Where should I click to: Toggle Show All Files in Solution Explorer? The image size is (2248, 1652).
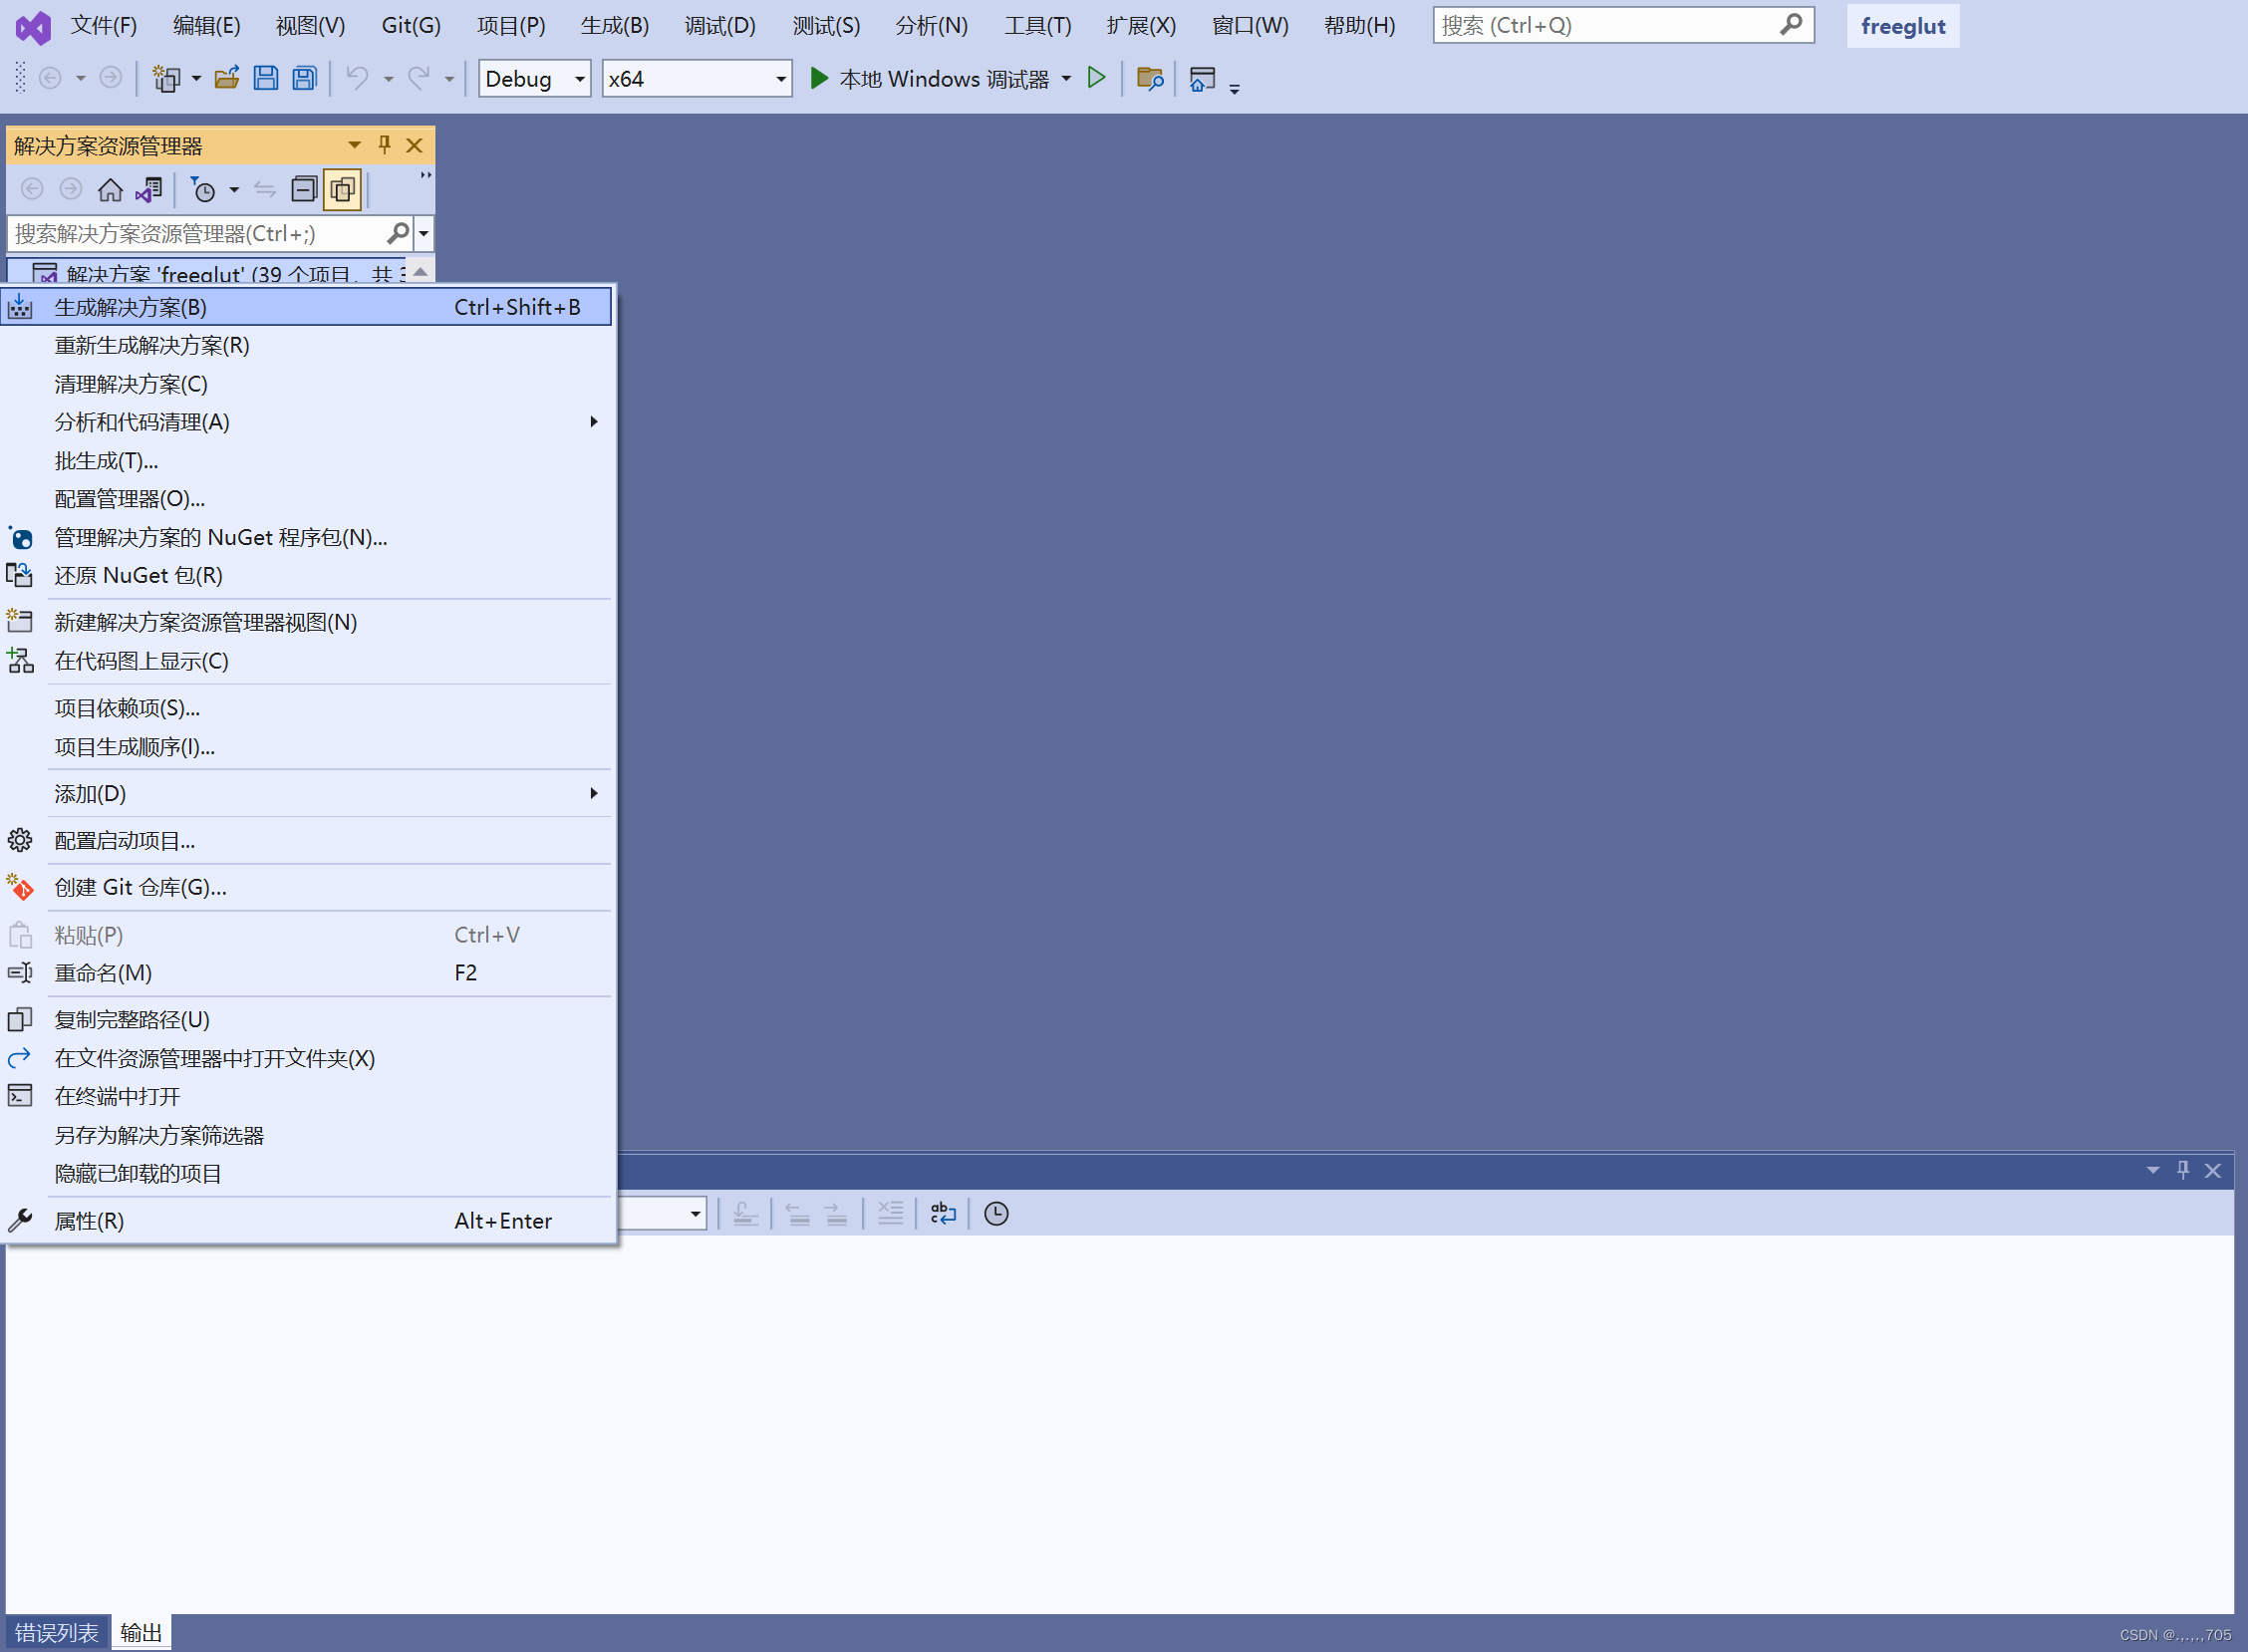click(342, 189)
